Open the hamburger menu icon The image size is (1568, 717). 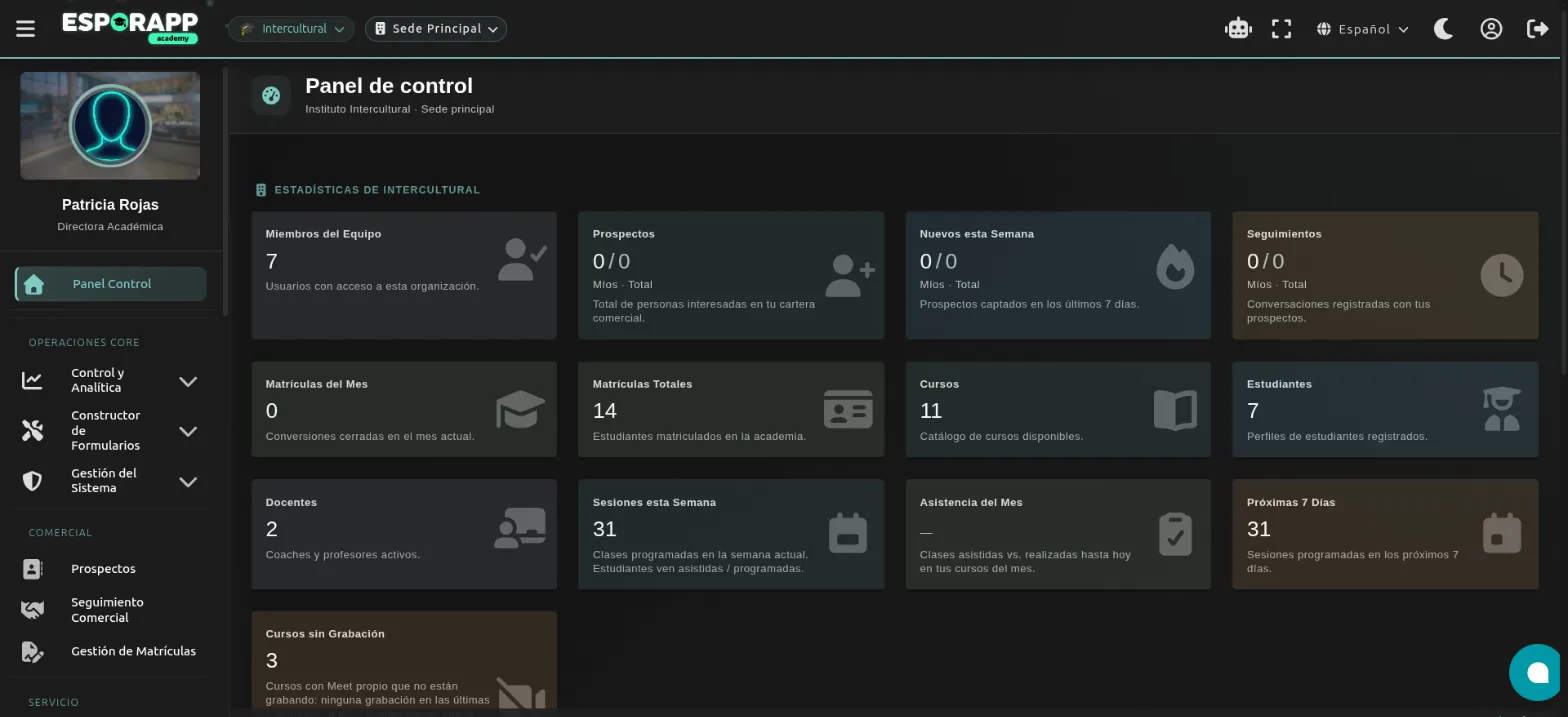pos(26,29)
